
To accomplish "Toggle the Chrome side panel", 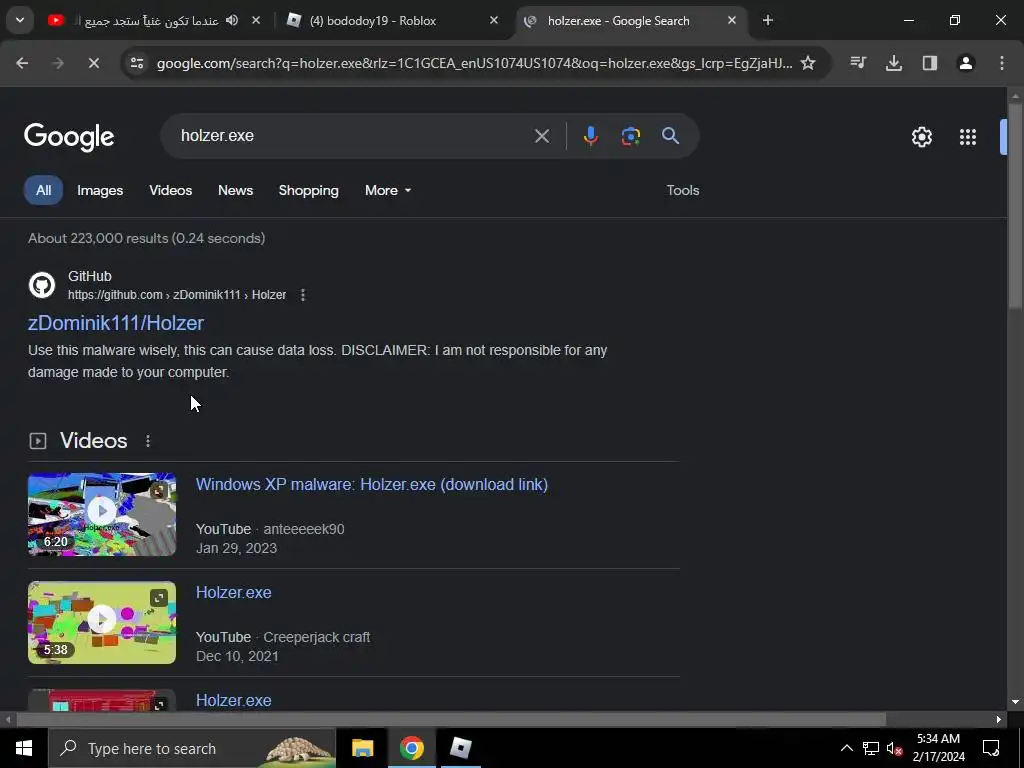I will (930, 63).
